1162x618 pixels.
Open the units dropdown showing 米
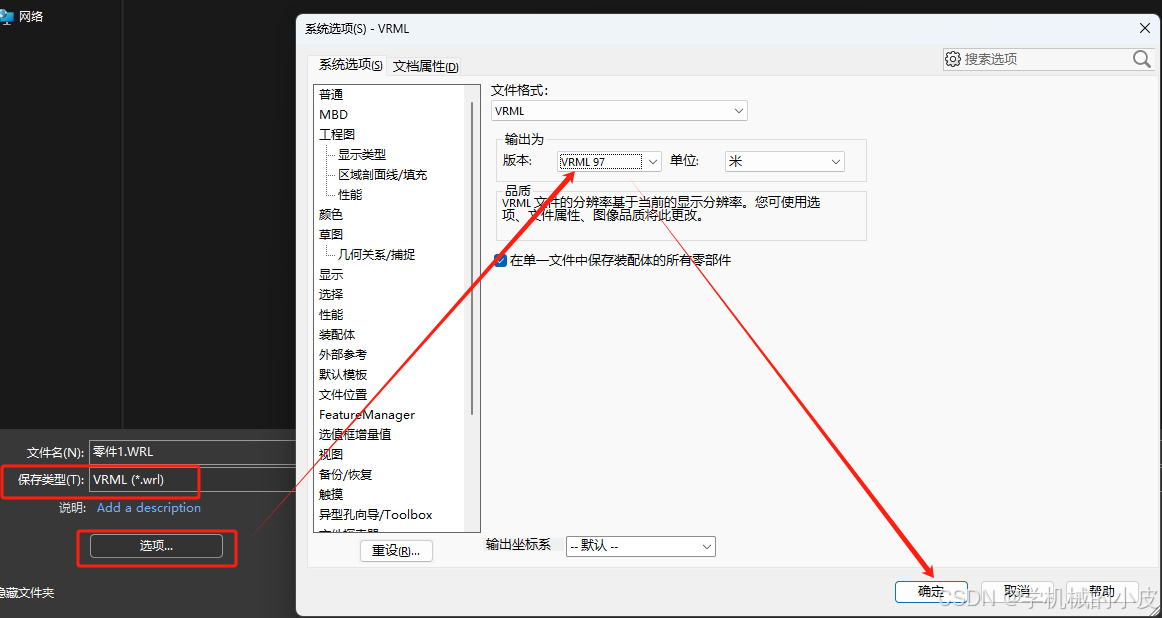tap(784, 161)
